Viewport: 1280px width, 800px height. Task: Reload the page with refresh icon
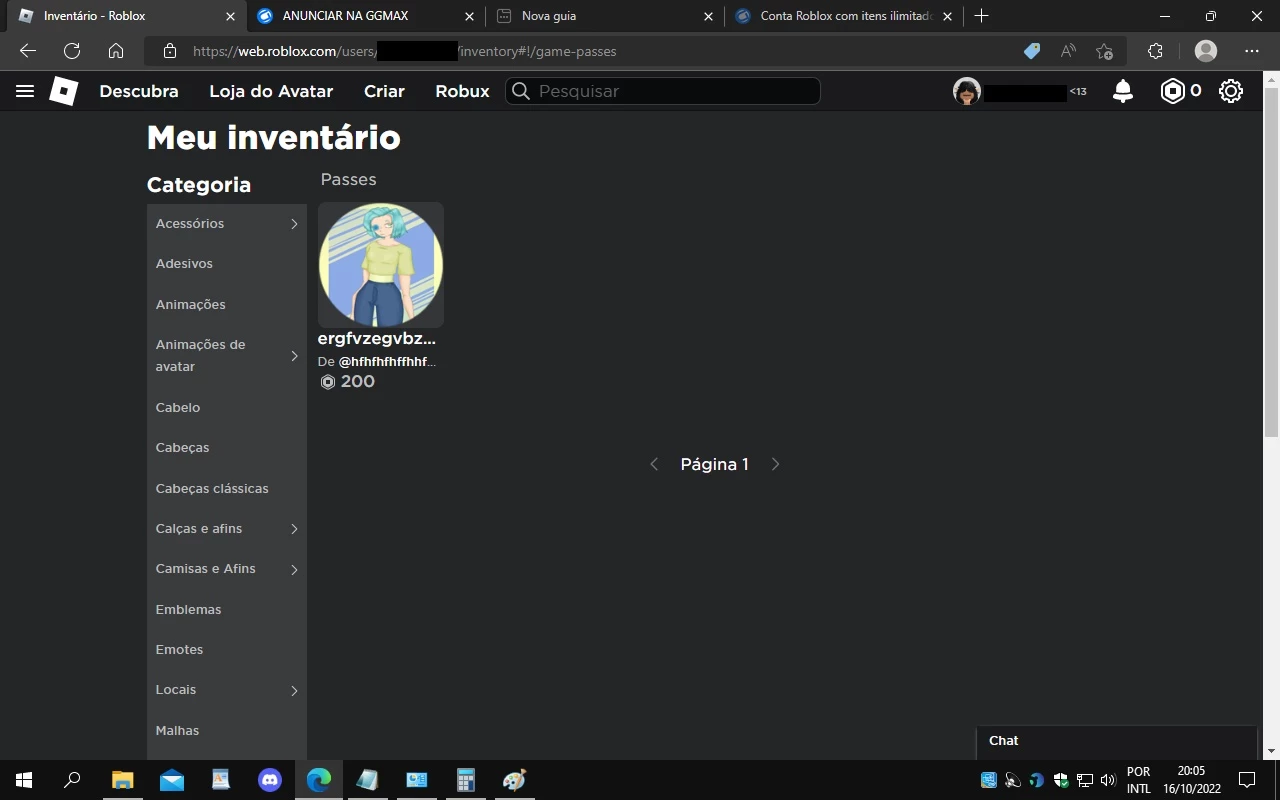72,51
